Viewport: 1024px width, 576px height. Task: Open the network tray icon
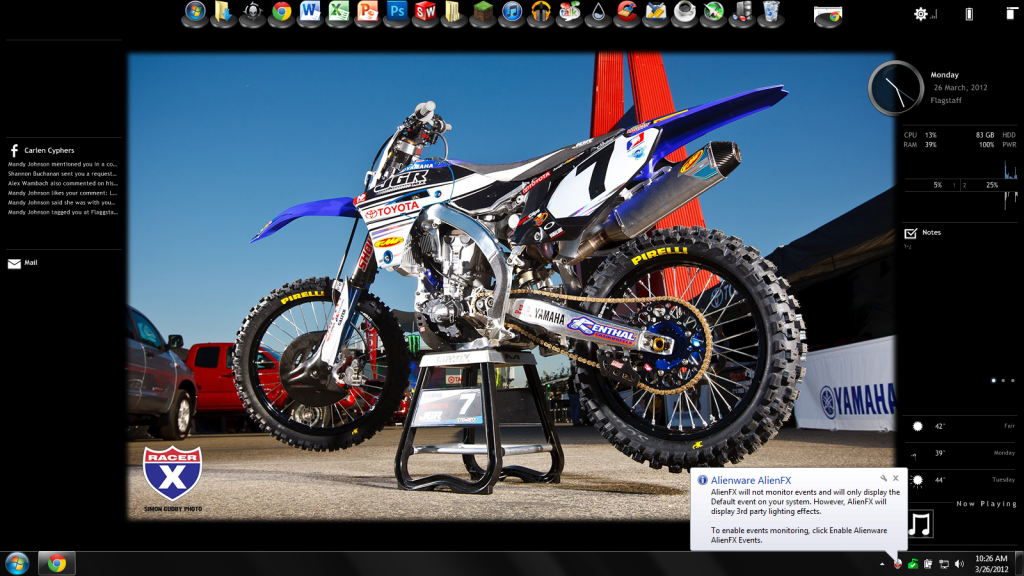point(944,564)
